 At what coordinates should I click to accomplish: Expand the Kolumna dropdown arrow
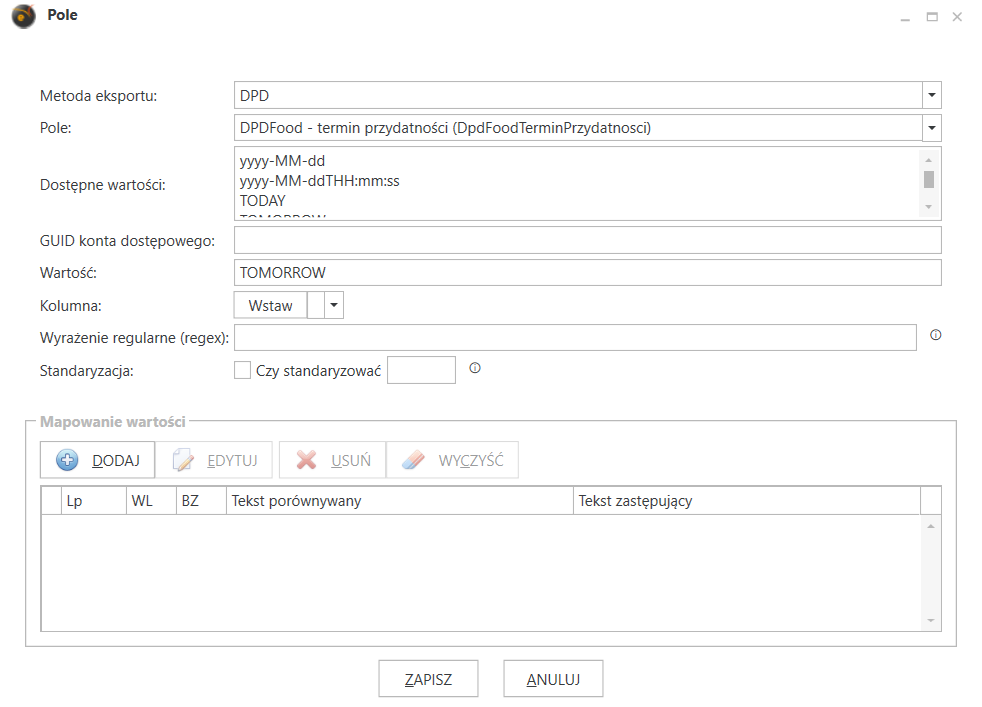click(334, 306)
